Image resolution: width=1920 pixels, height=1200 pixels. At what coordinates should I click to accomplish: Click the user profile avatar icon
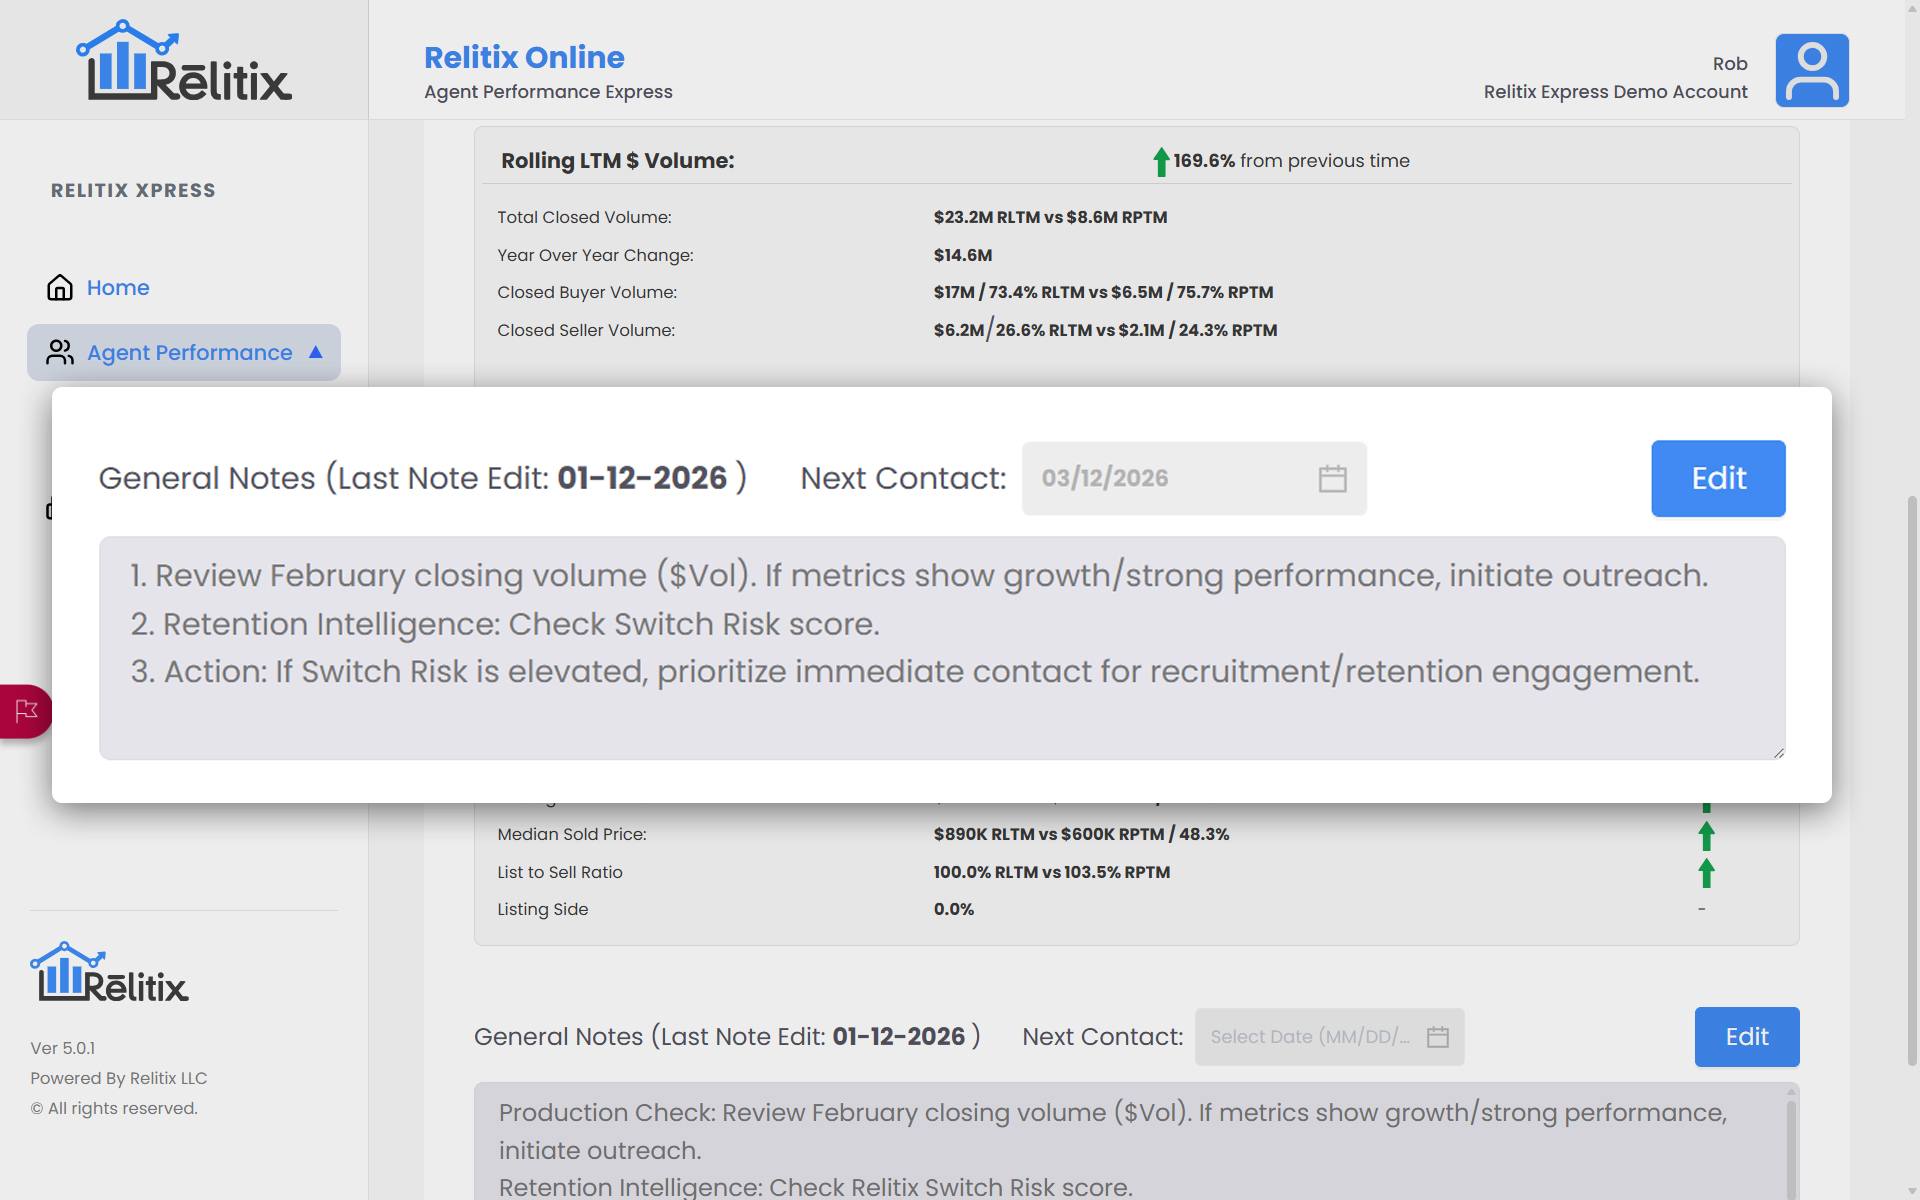pos(1811,71)
